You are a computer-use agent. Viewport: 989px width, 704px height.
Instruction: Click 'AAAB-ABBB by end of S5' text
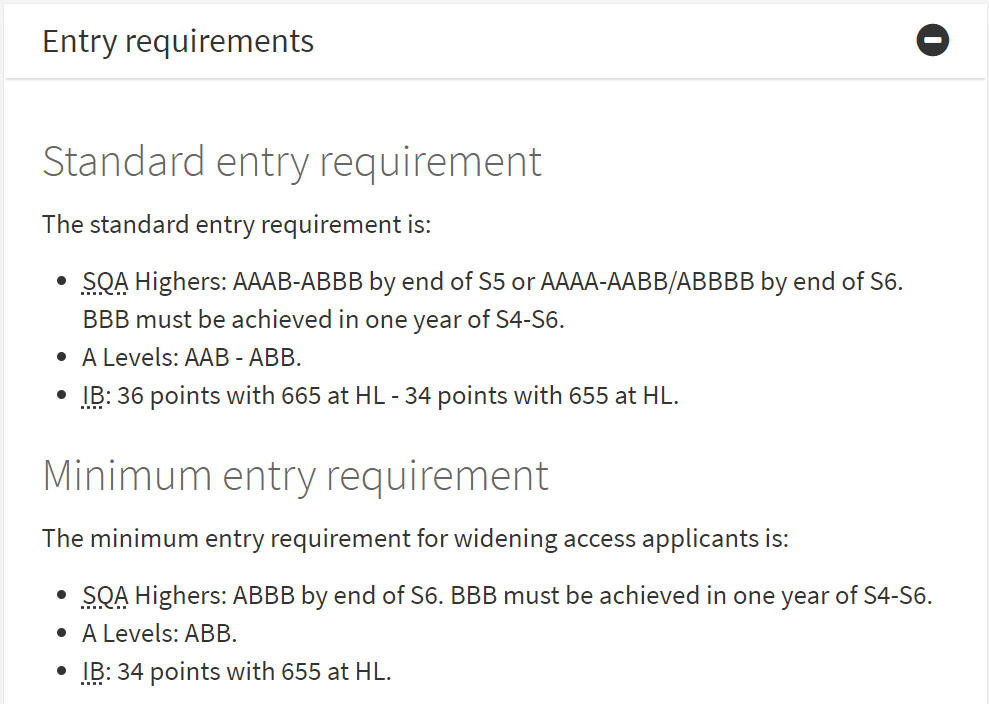pyautogui.click(x=369, y=281)
